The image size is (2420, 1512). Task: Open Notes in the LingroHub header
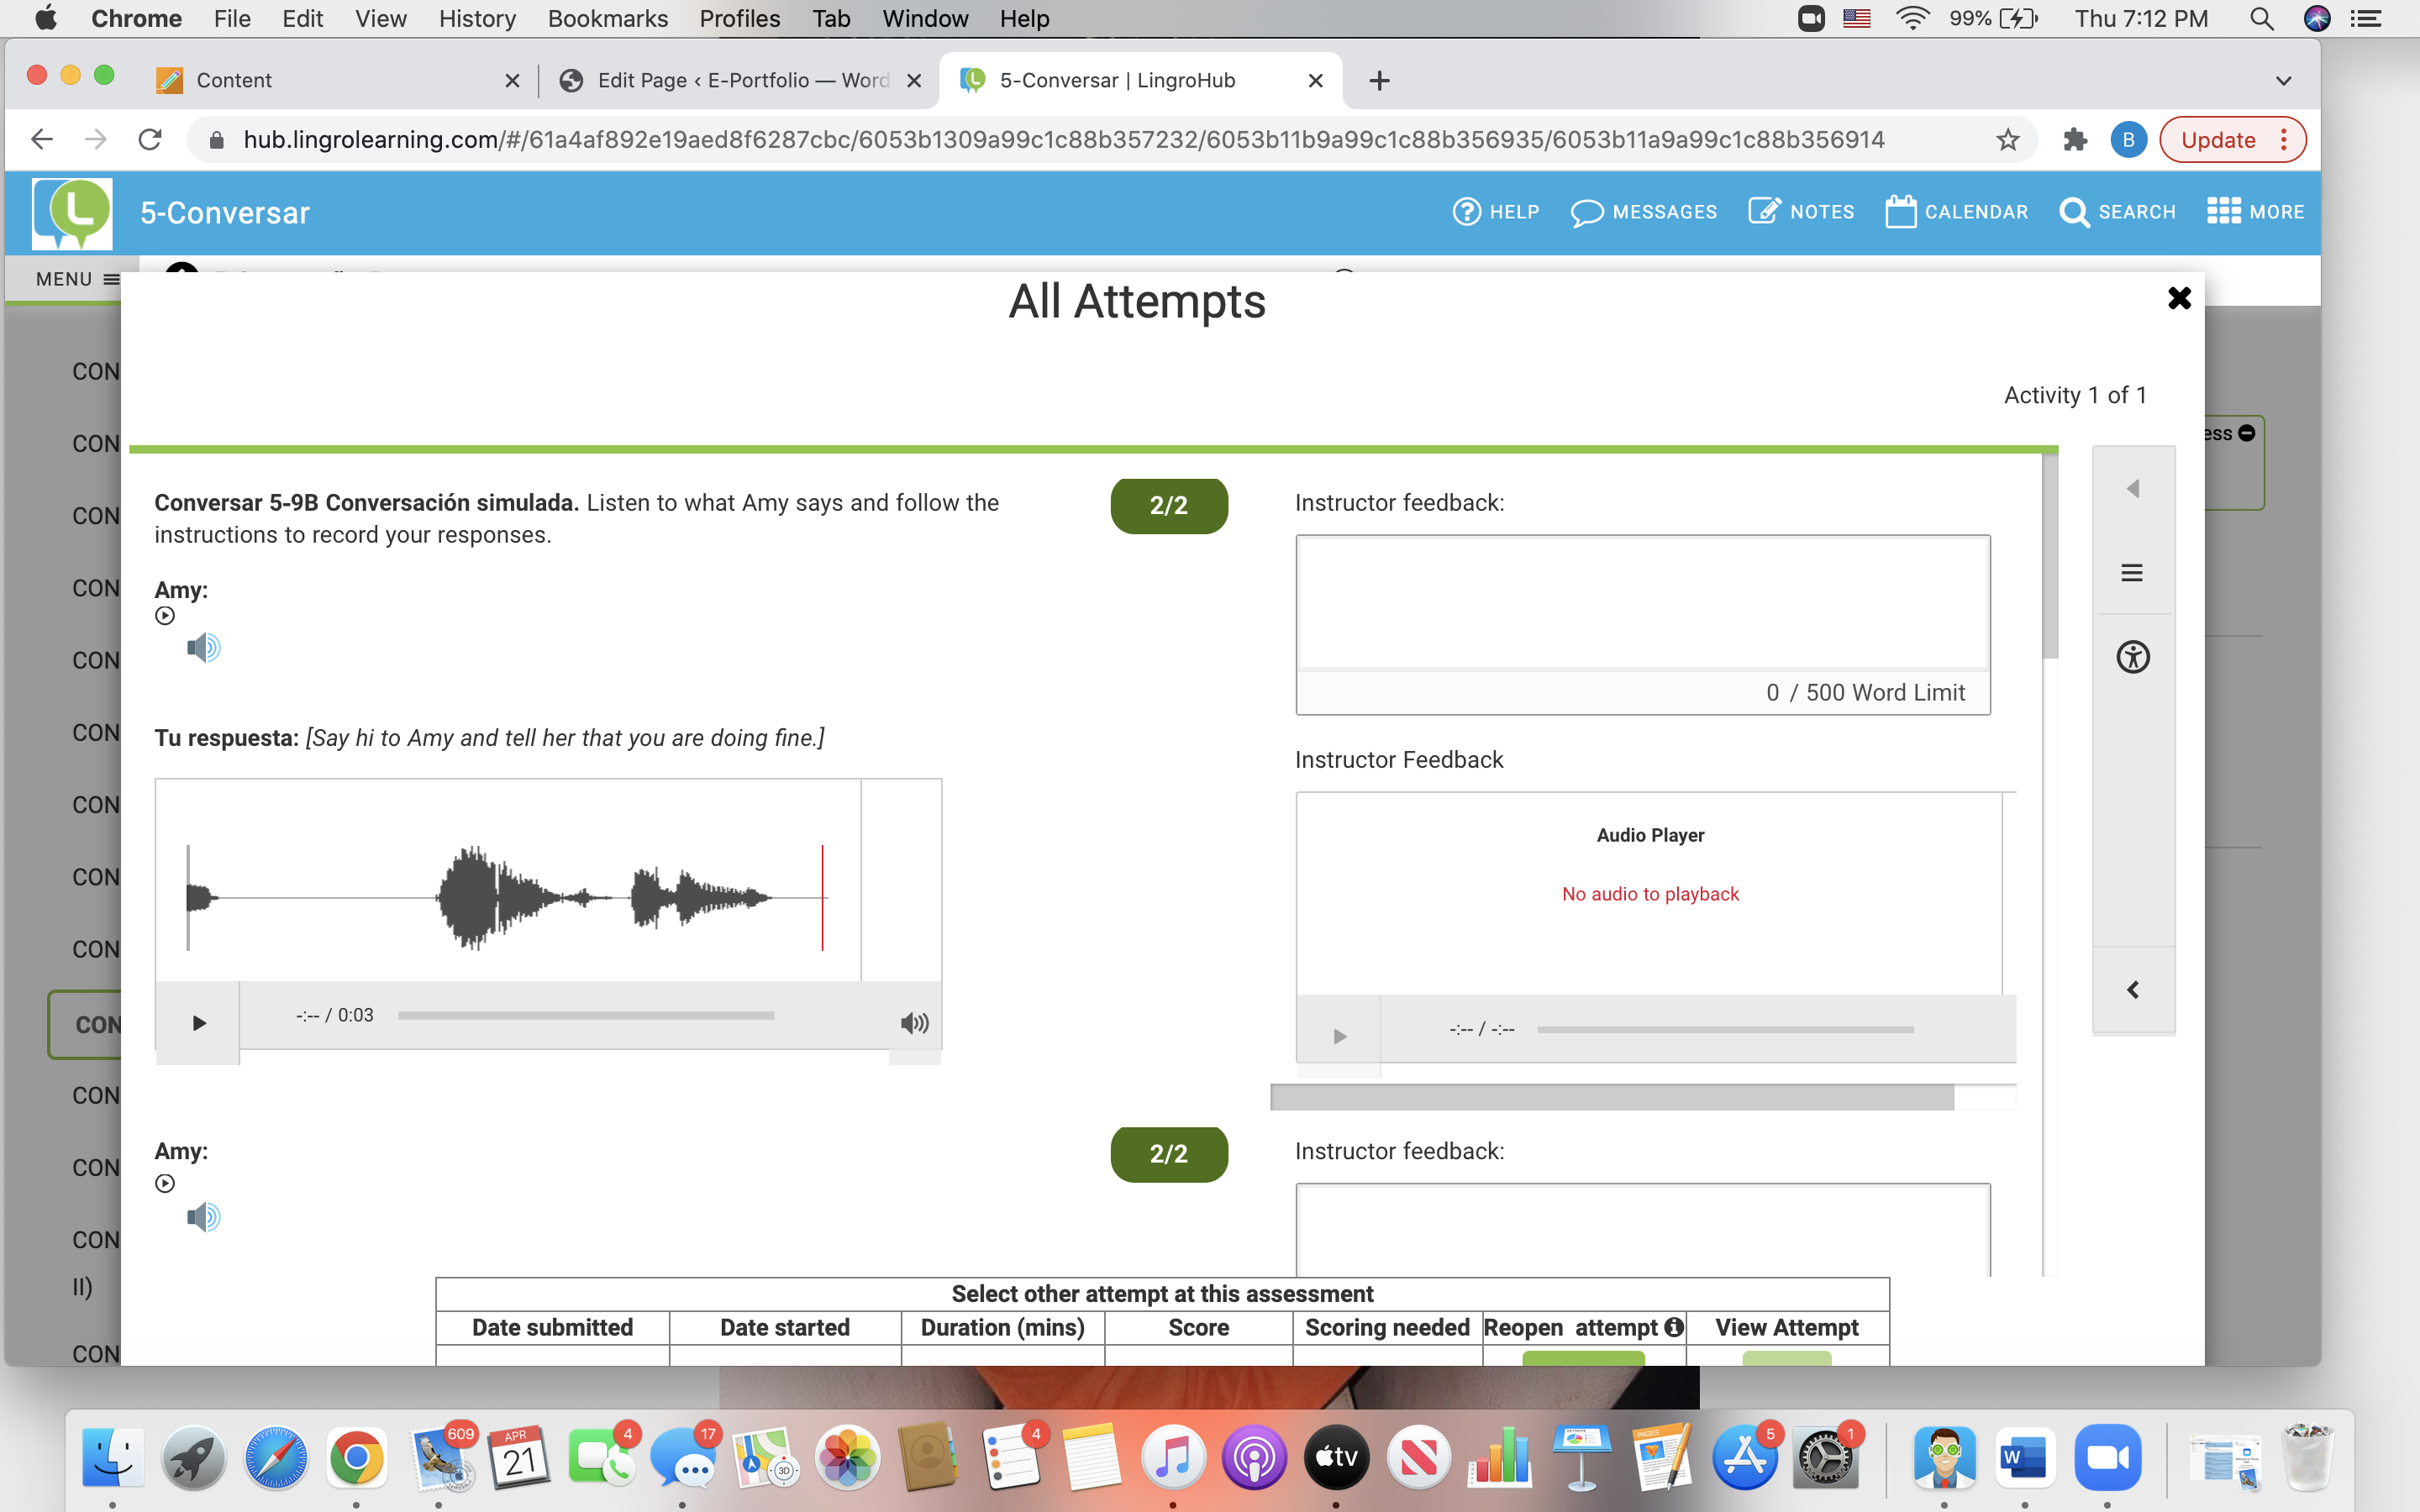point(1801,212)
